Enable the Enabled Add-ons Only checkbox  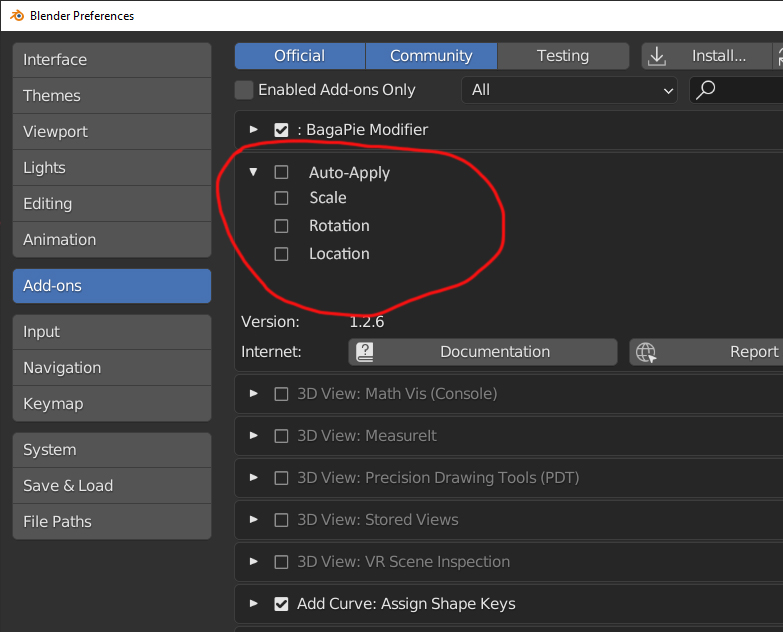[x=244, y=90]
